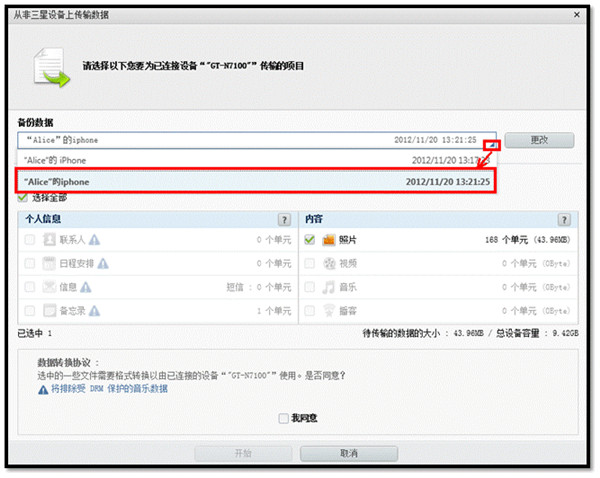This screenshot has width=600, height=478.
Task: Open help for 内容 section
Action: click(564, 220)
